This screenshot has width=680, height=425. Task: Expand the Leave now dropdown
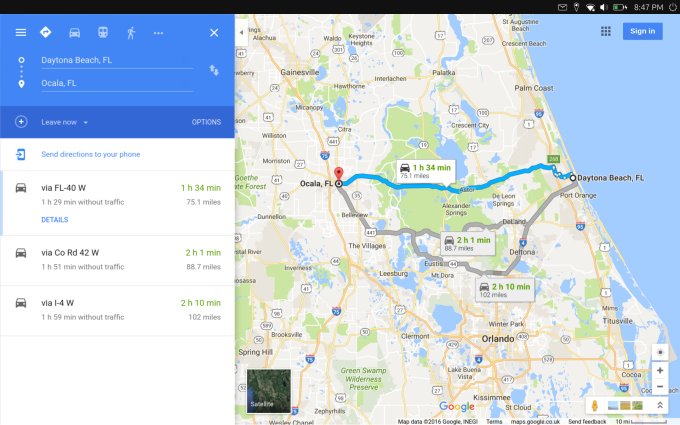pos(64,122)
